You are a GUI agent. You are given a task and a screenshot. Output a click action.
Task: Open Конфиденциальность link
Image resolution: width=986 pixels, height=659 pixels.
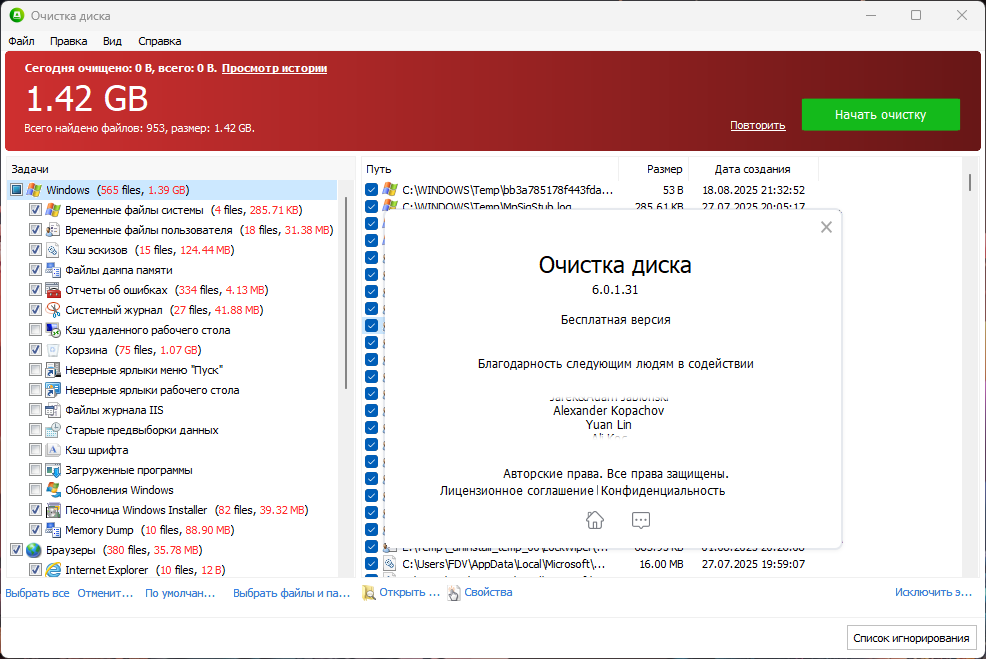point(663,491)
